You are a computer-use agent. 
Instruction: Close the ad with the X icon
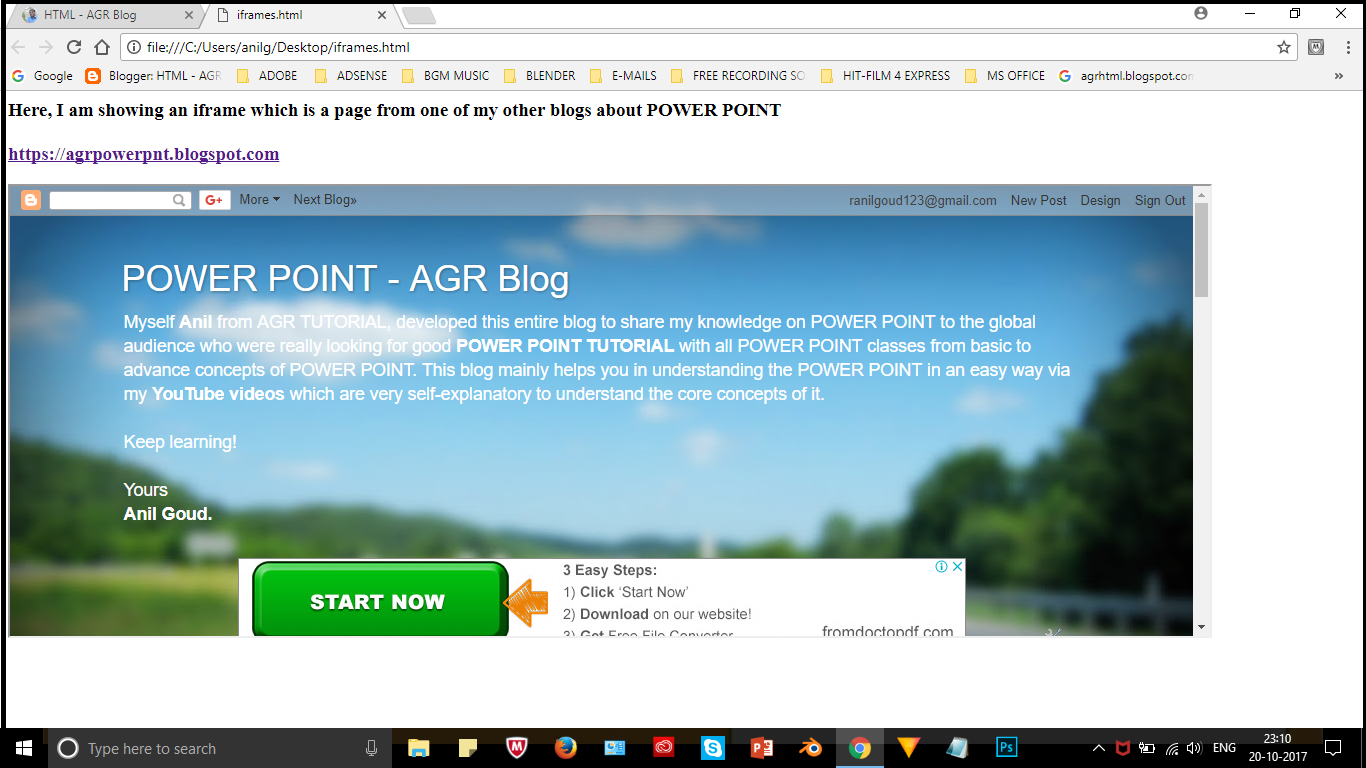[957, 566]
